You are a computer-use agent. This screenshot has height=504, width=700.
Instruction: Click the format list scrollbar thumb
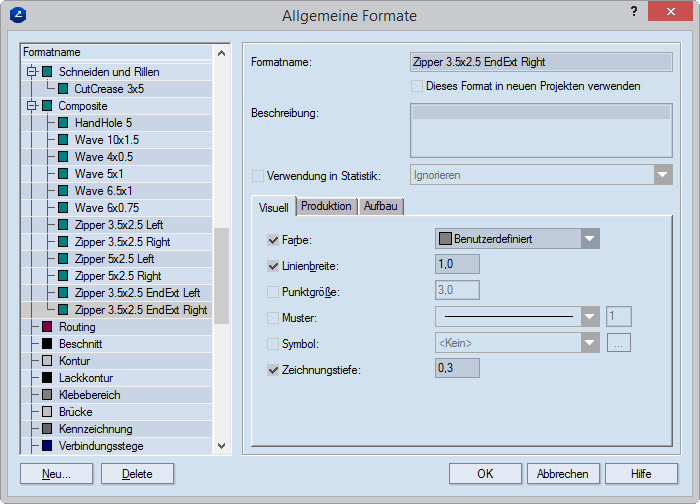coord(221,275)
